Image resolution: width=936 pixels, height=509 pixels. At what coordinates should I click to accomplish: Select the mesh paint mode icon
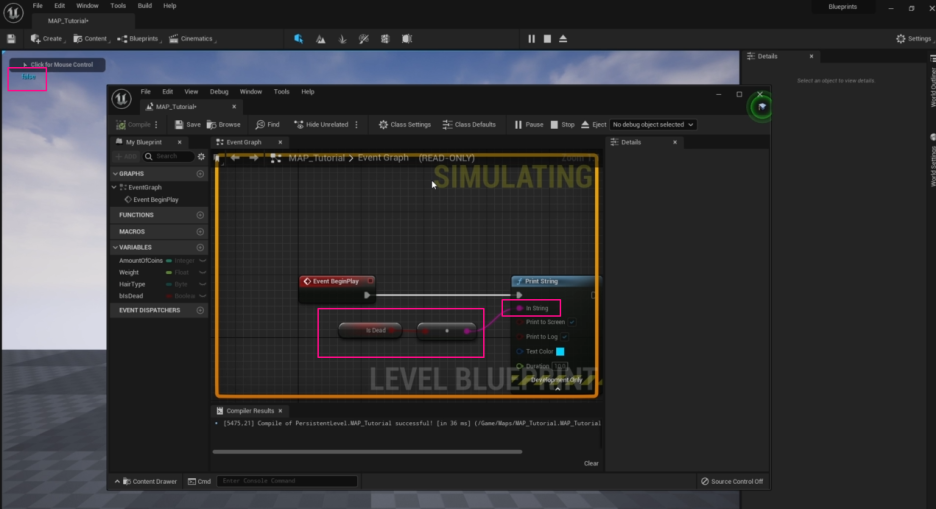pyautogui.click(x=364, y=39)
